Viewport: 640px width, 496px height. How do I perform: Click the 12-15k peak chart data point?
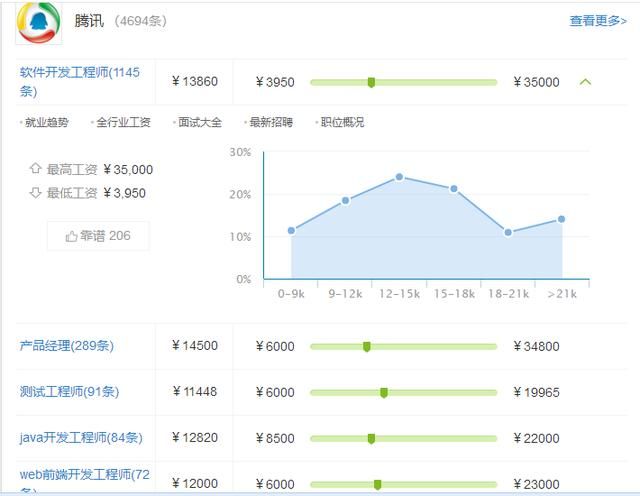pos(400,177)
